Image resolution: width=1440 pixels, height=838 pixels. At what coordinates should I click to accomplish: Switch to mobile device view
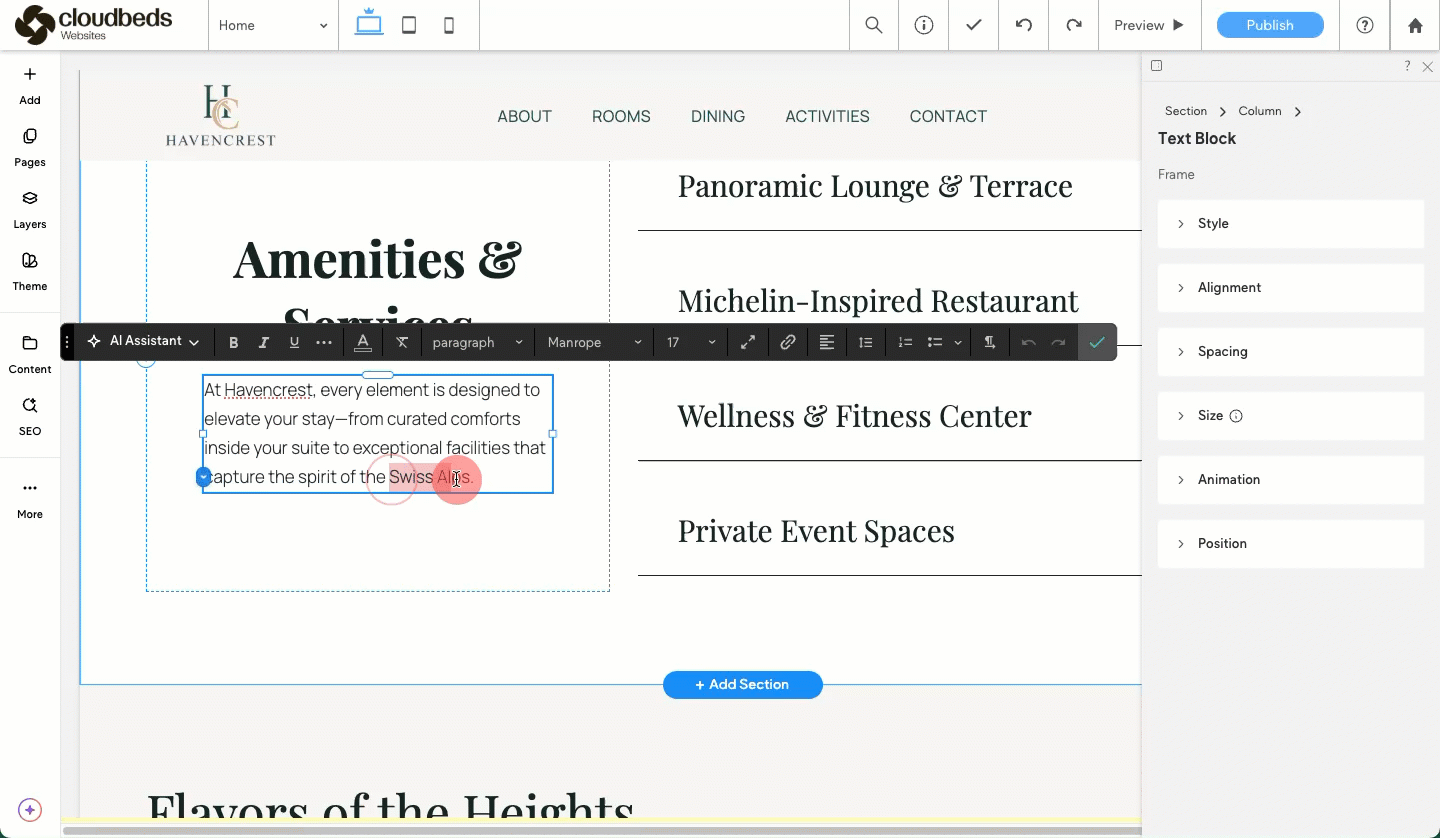coord(449,25)
